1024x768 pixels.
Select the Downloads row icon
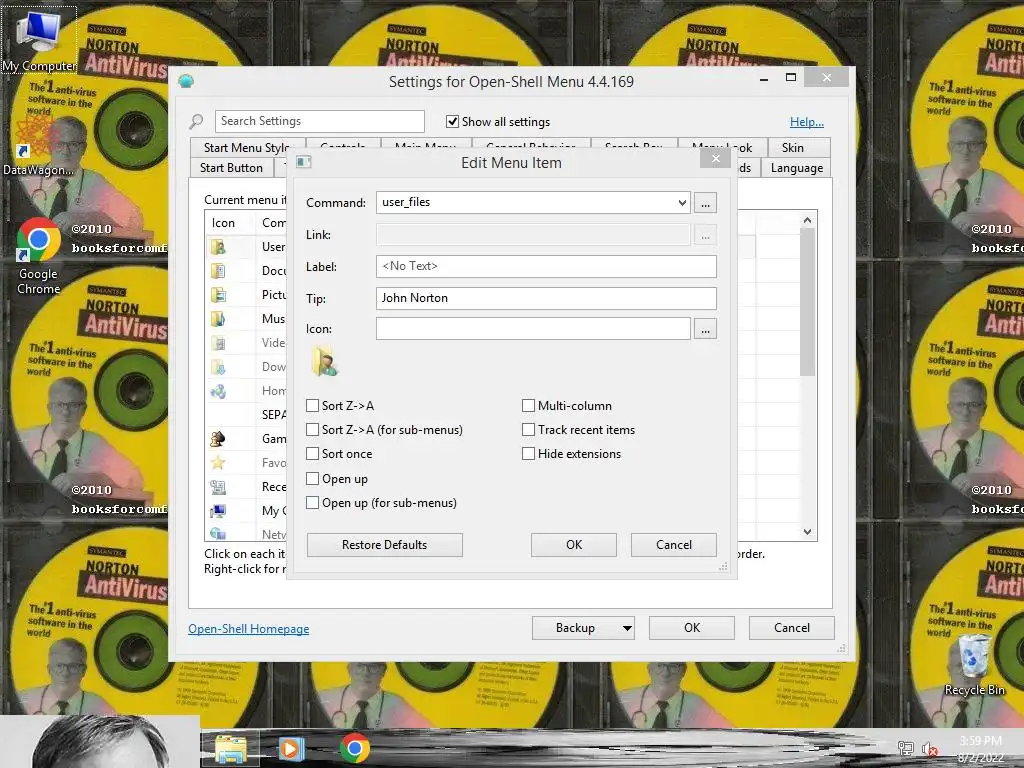pyautogui.click(x=217, y=366)
